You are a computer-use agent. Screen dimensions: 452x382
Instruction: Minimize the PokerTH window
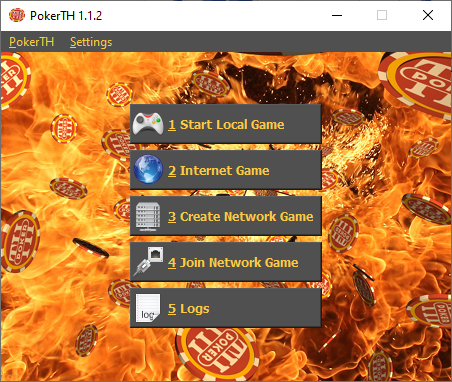(x=337, y=15)
